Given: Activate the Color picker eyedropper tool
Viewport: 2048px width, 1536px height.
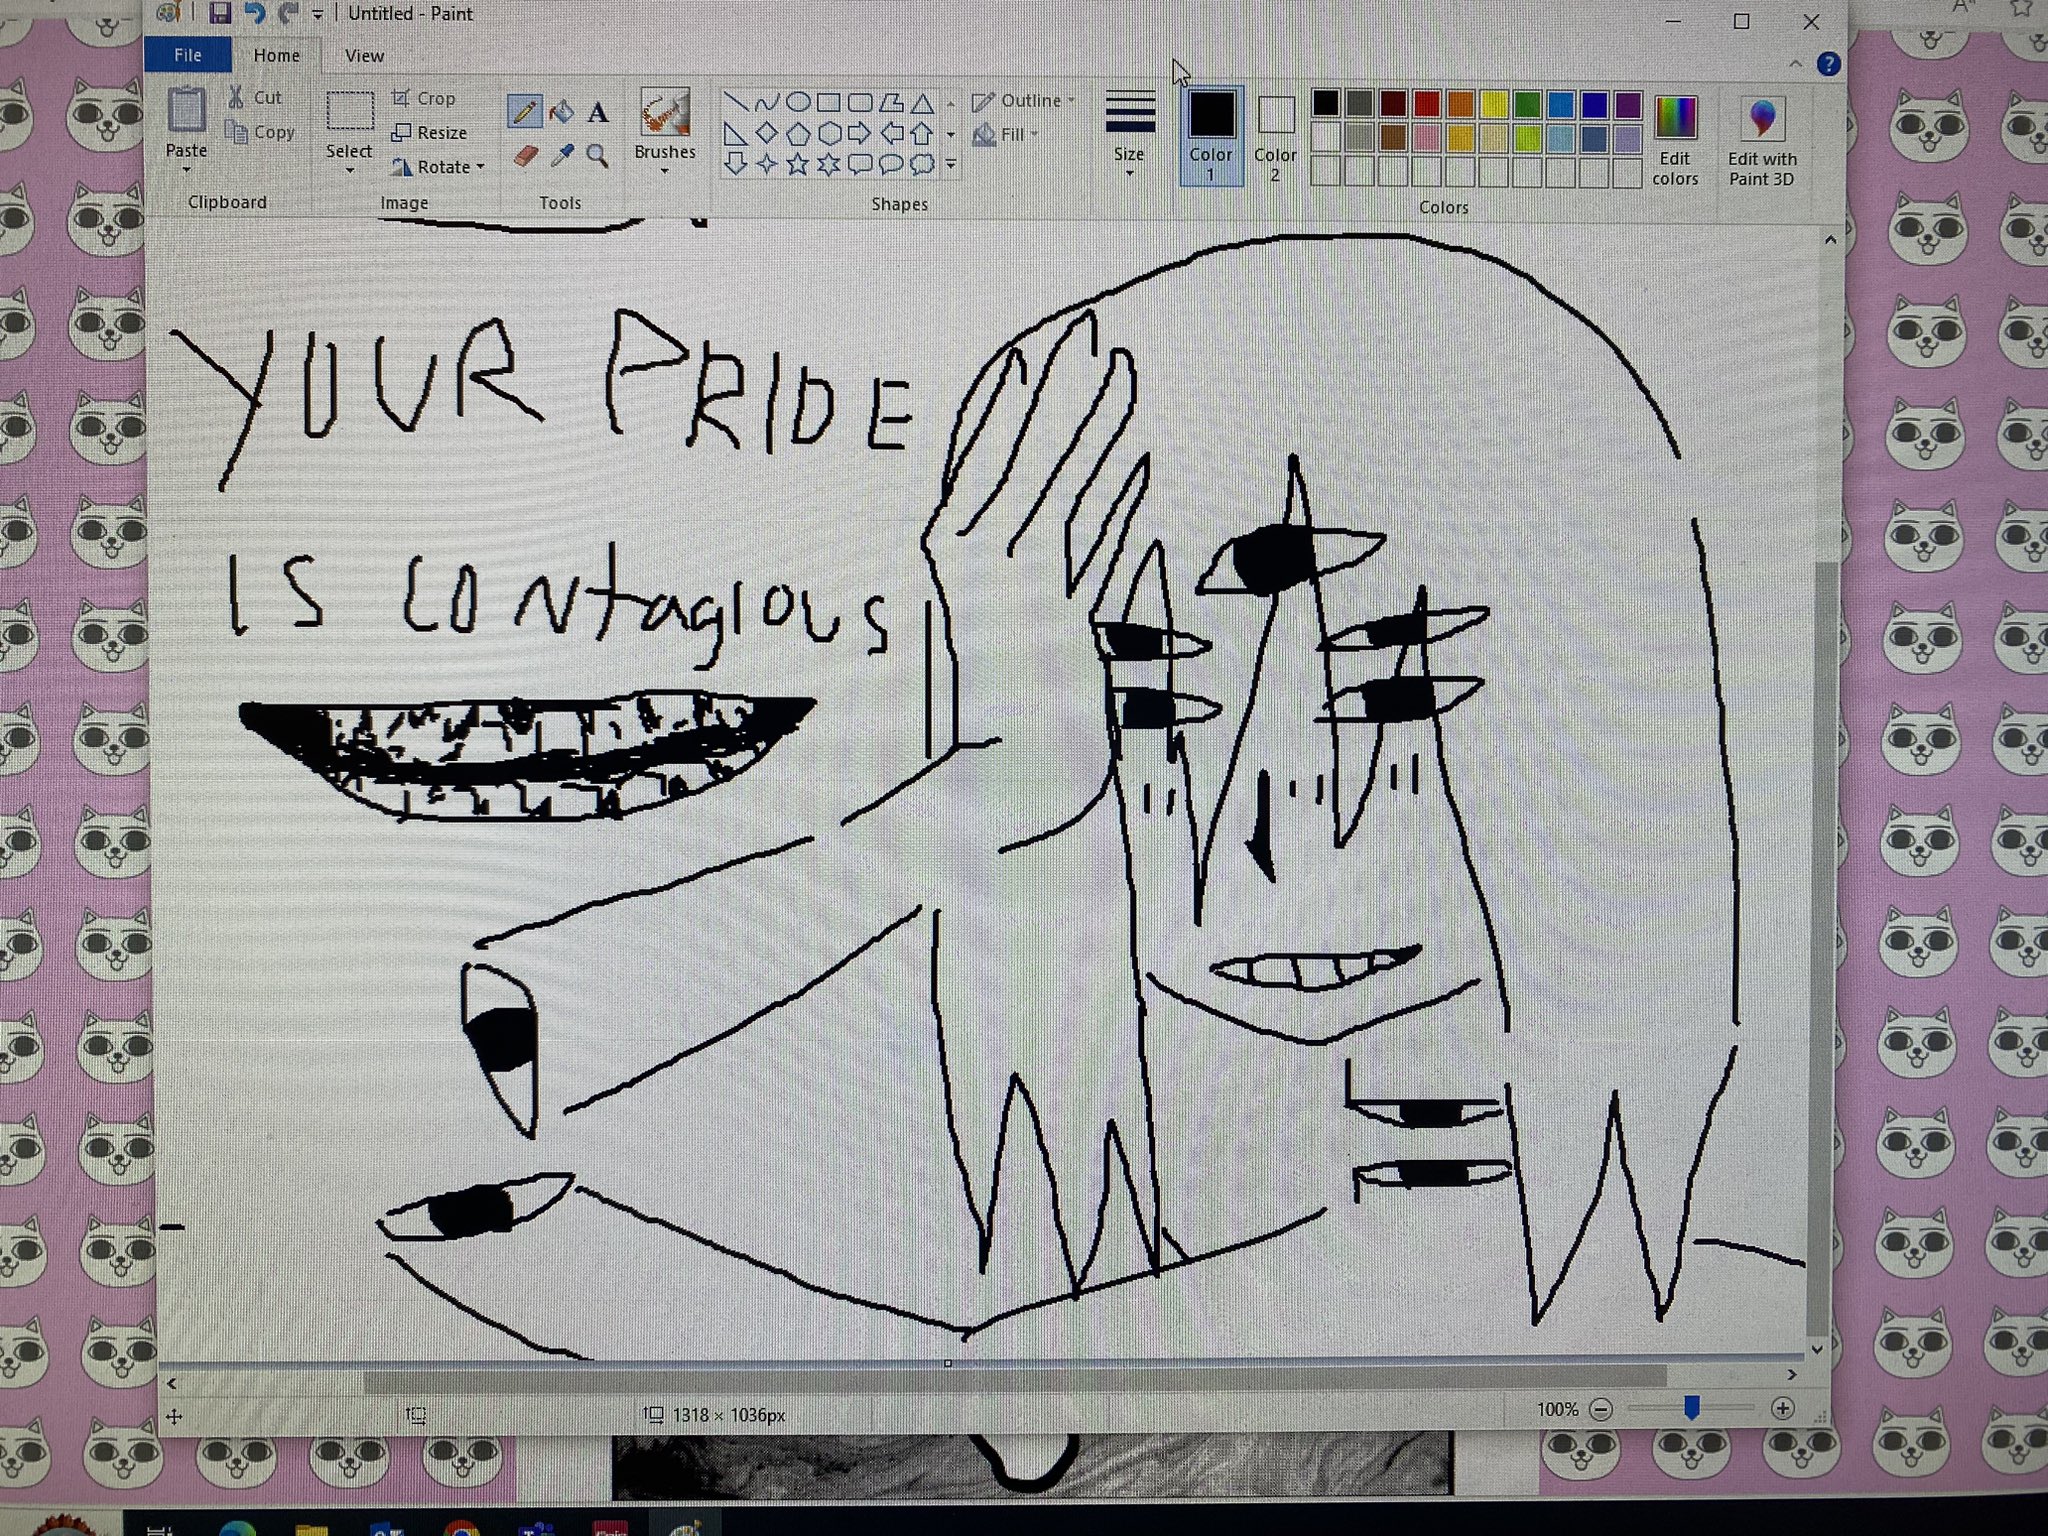Looking at the screenshot, I should tap(562, 156).
